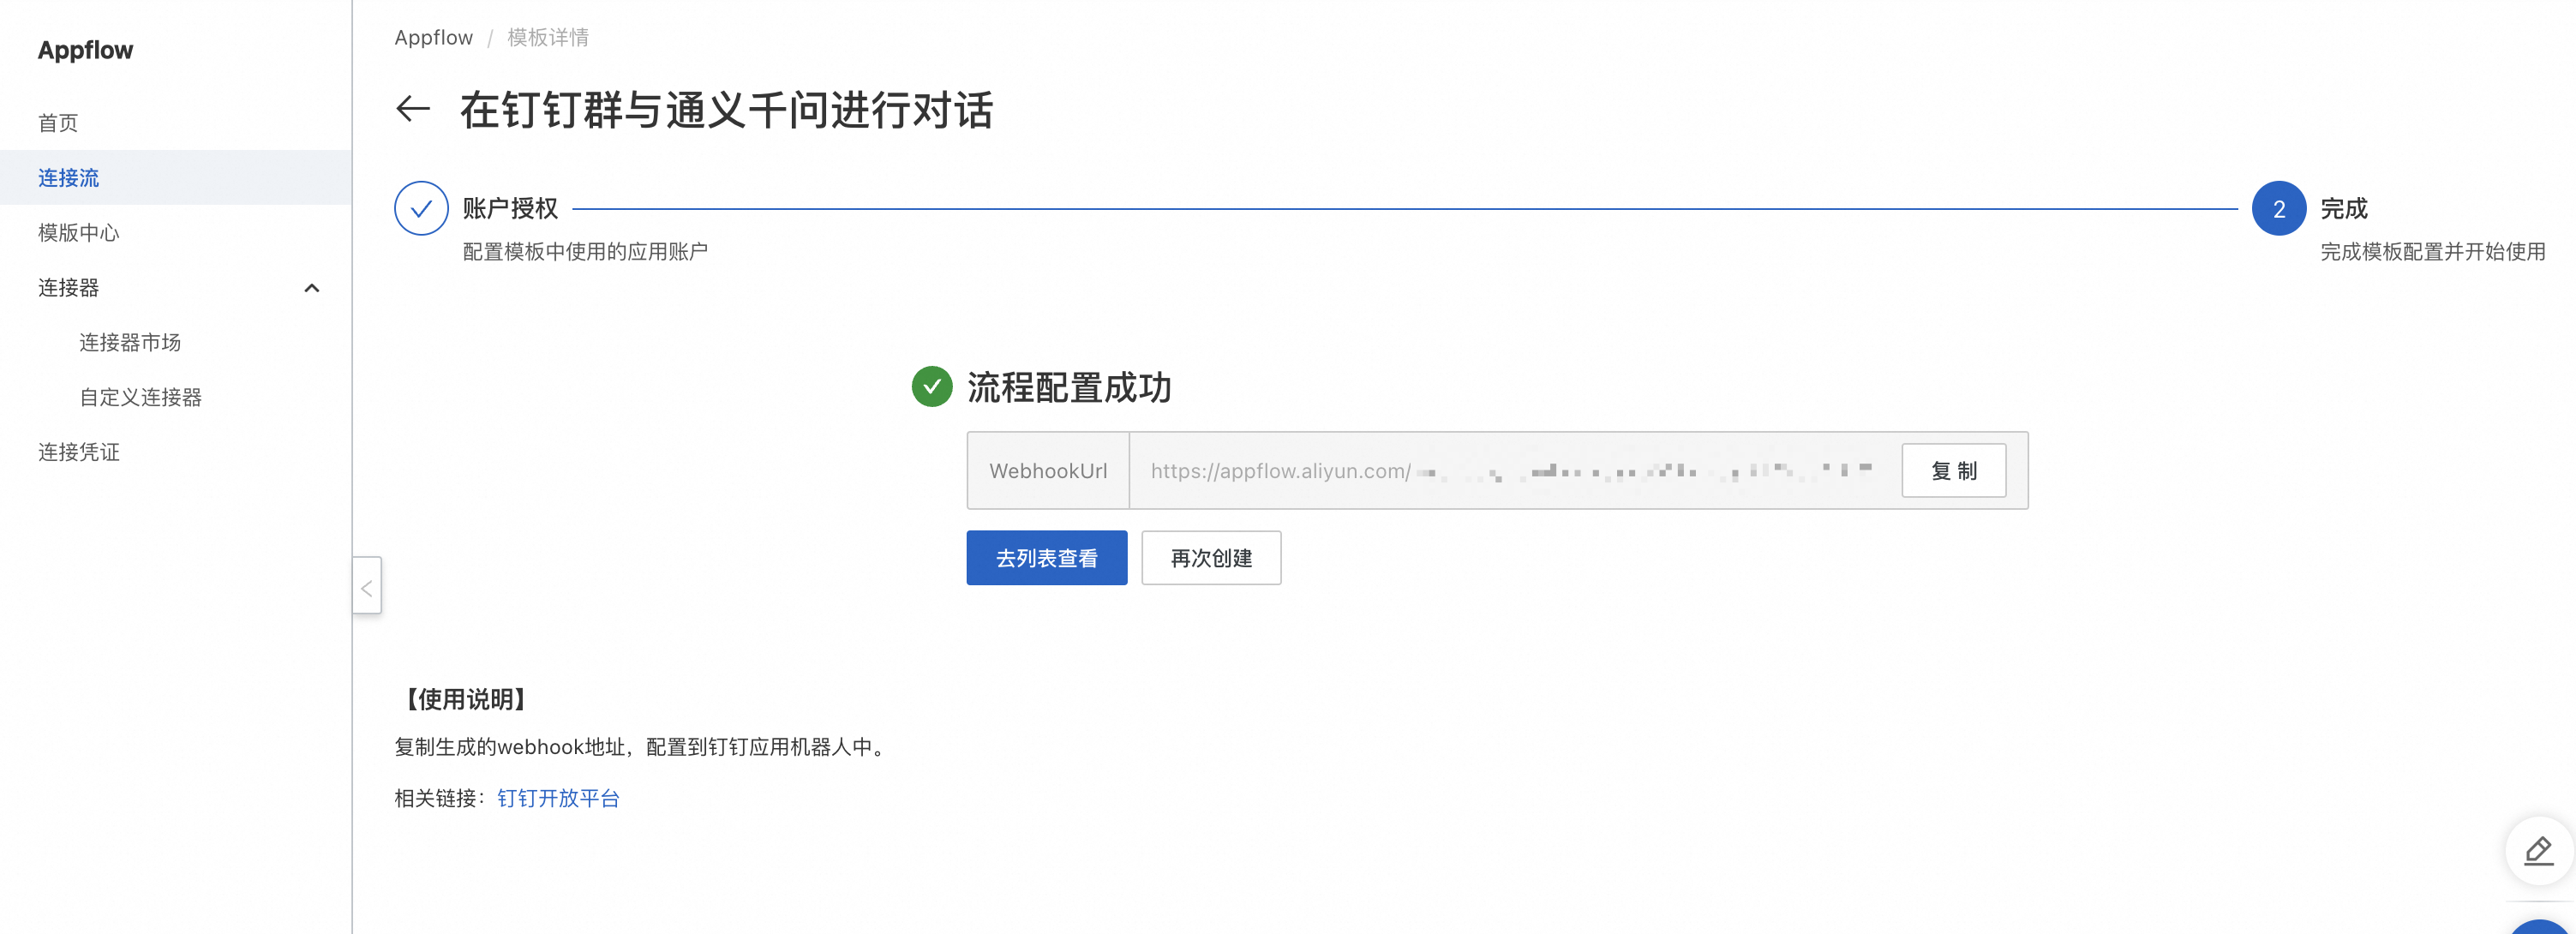
Task: Collapse the 连接器 menu chevron
Action: [x=312, y=288]
